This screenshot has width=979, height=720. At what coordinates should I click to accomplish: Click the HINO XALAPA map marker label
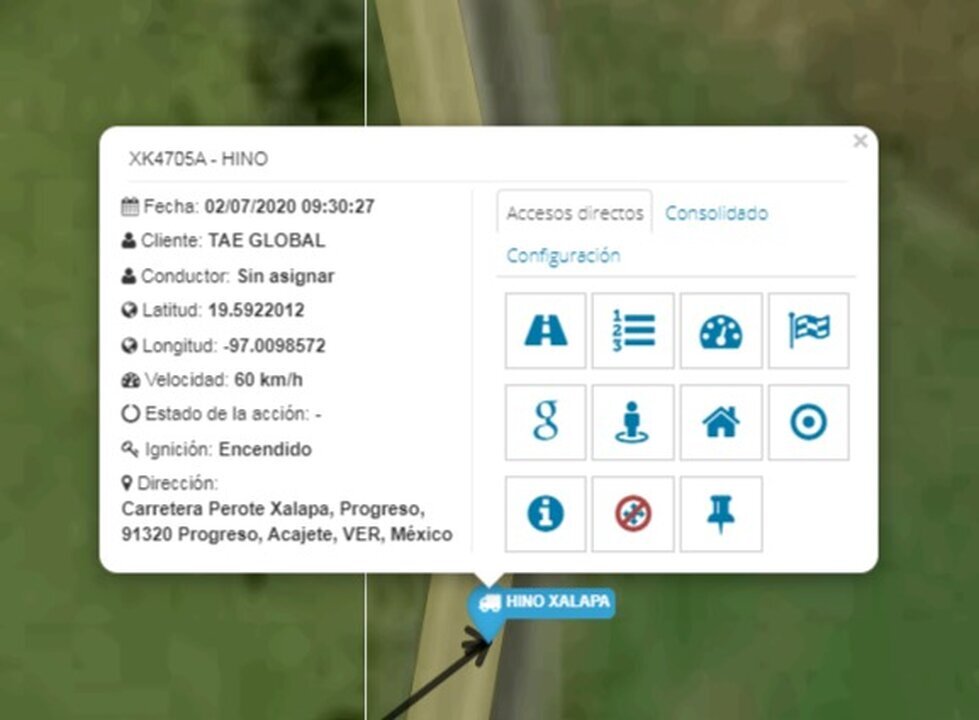coord(557,602)
